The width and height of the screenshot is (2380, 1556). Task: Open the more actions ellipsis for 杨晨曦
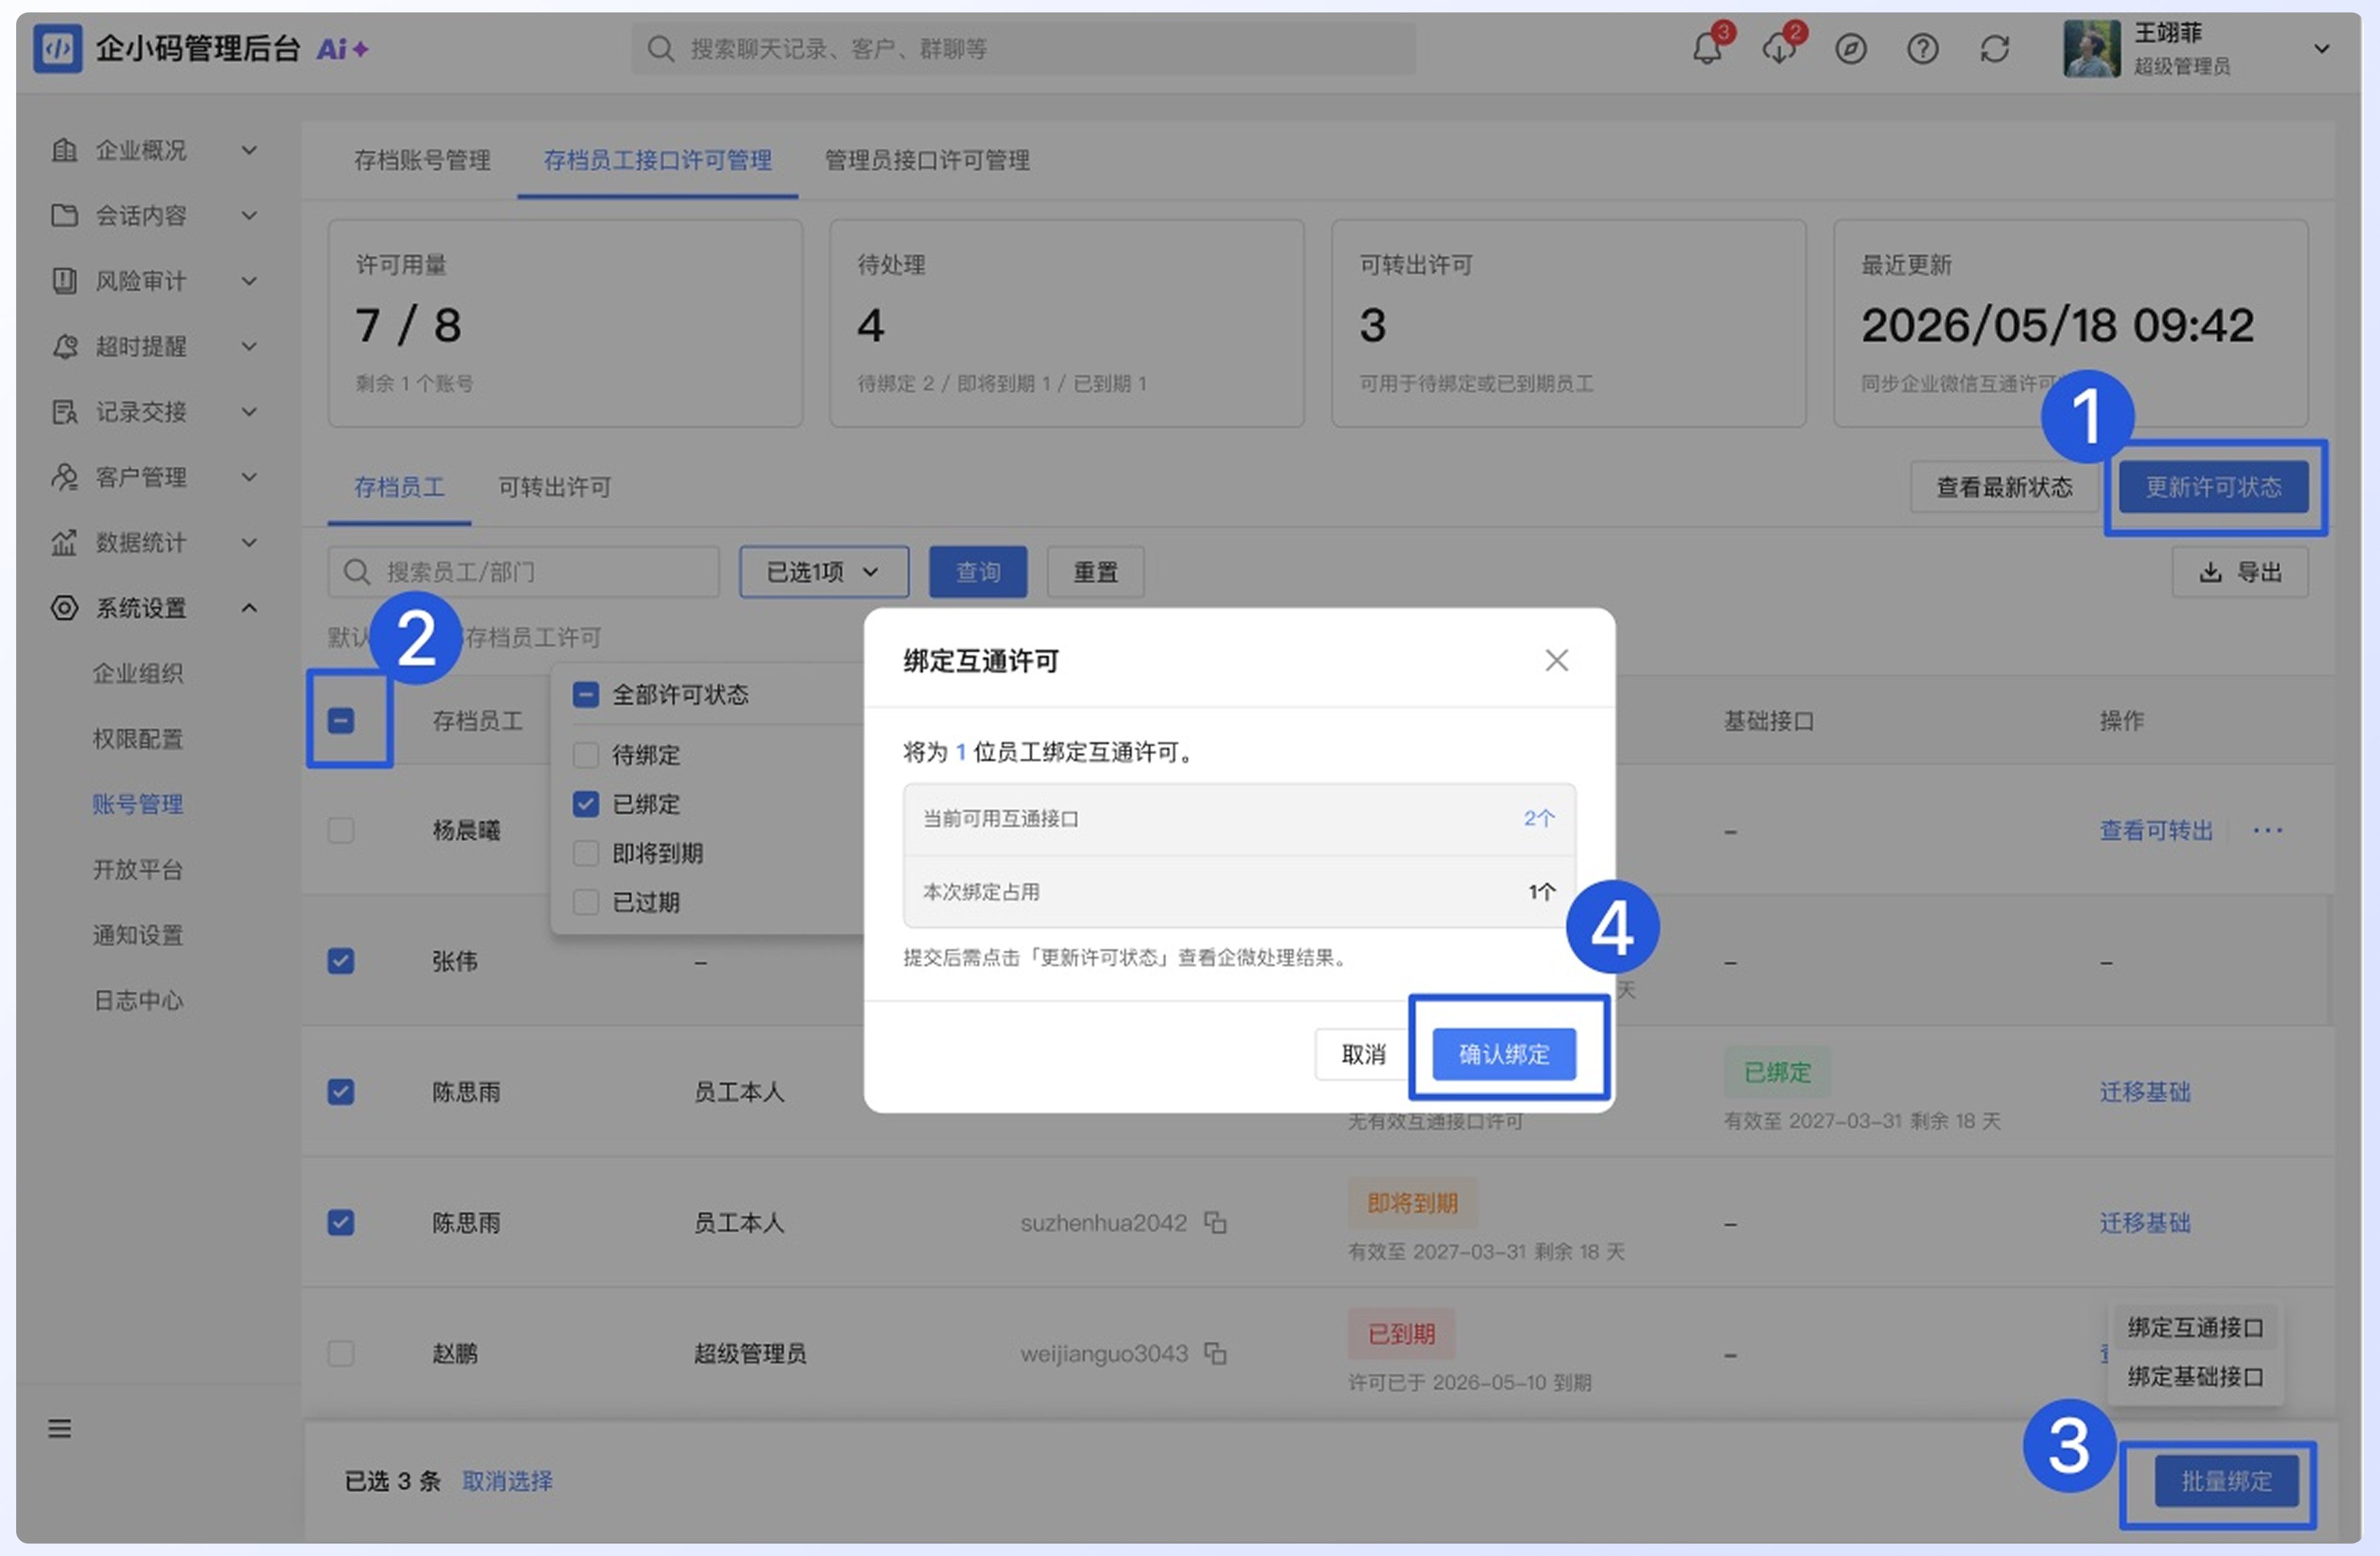(x=2267, y=830)
